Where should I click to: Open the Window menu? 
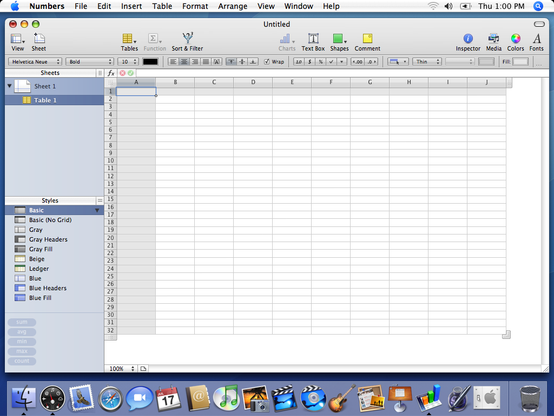pyautogui.click(x=299, y=6)
